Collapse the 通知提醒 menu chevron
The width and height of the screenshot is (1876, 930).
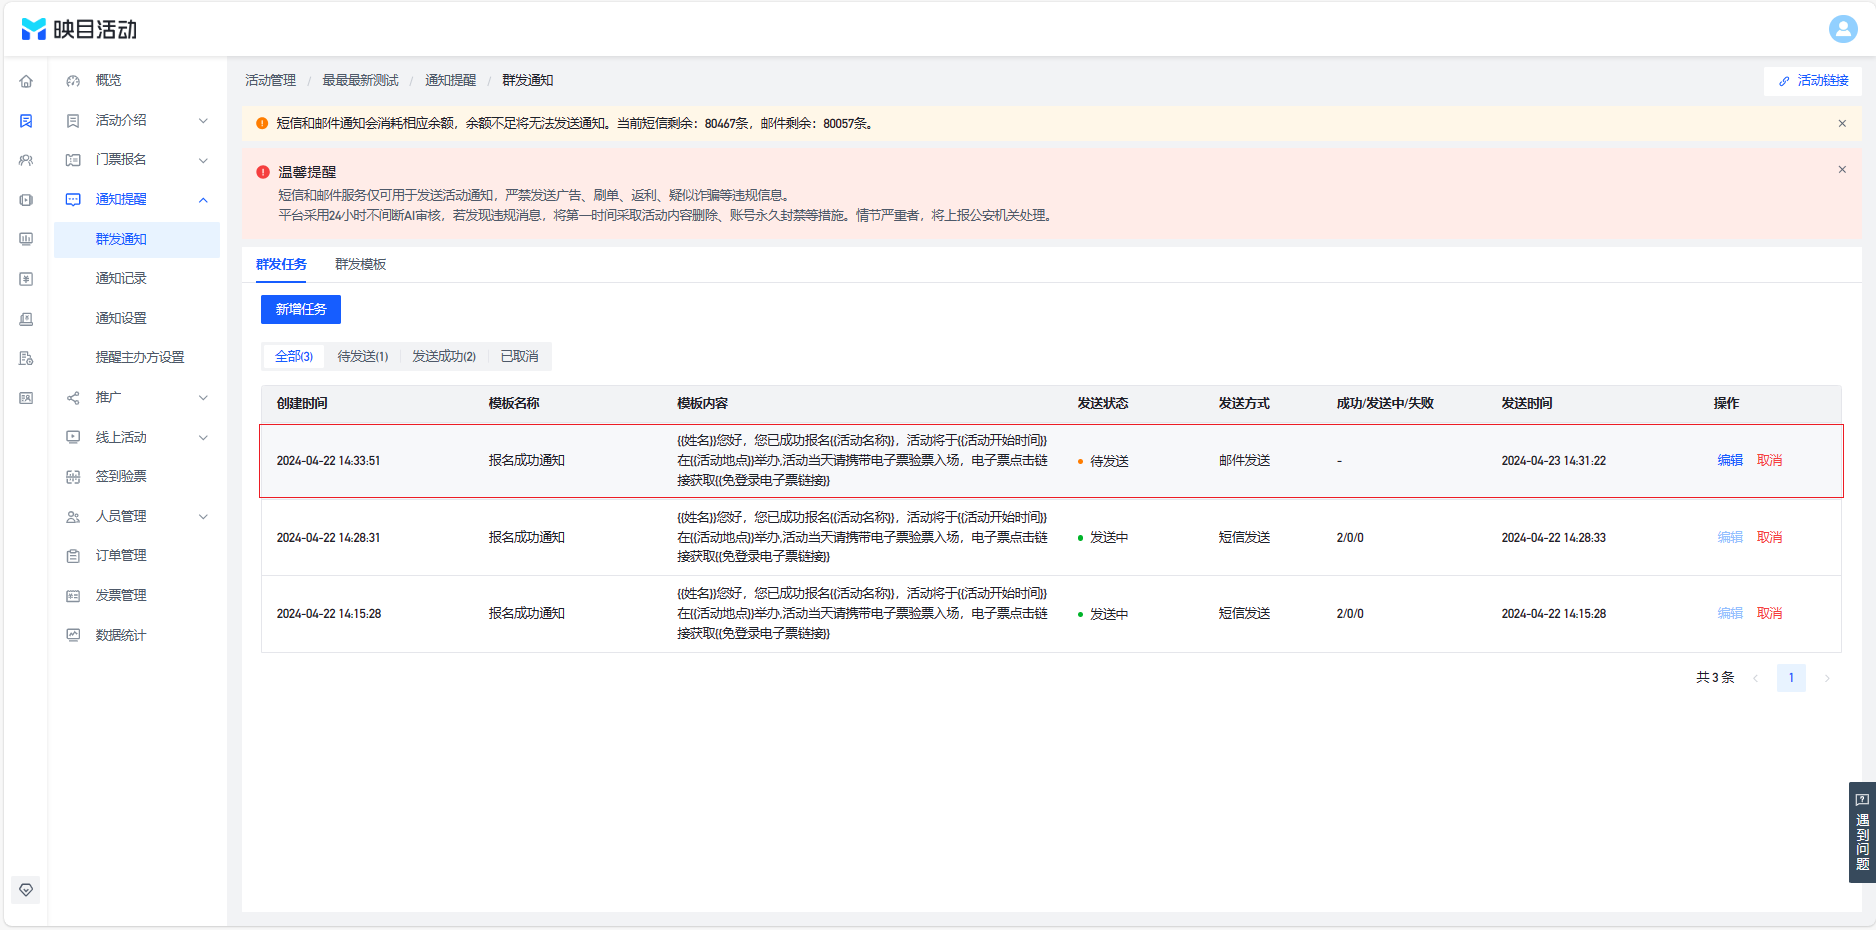point(203,200)
